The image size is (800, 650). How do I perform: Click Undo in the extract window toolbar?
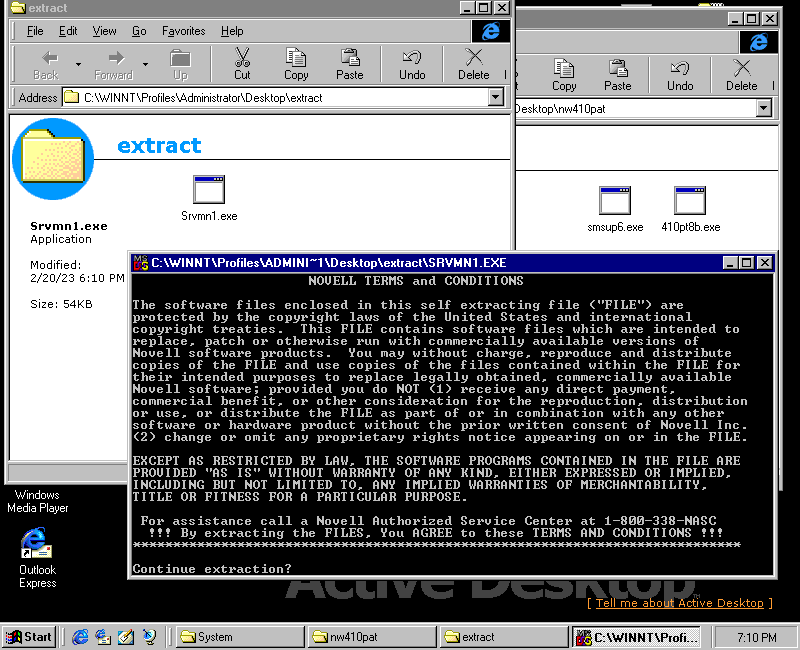coord(412,64)
